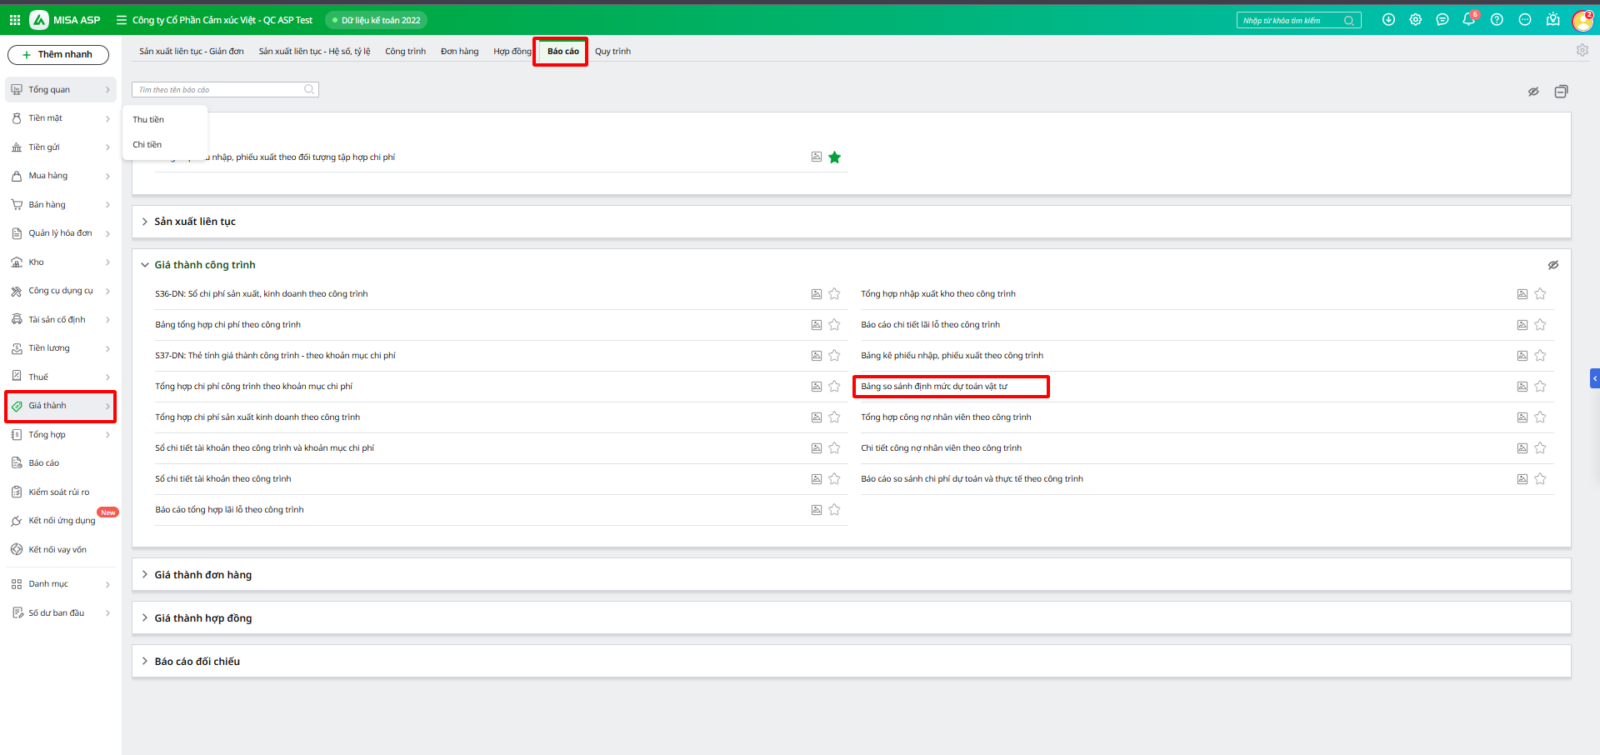Collapse the Giá thành công trình section
Viewport: 1600px width, 755px height.
145,265
